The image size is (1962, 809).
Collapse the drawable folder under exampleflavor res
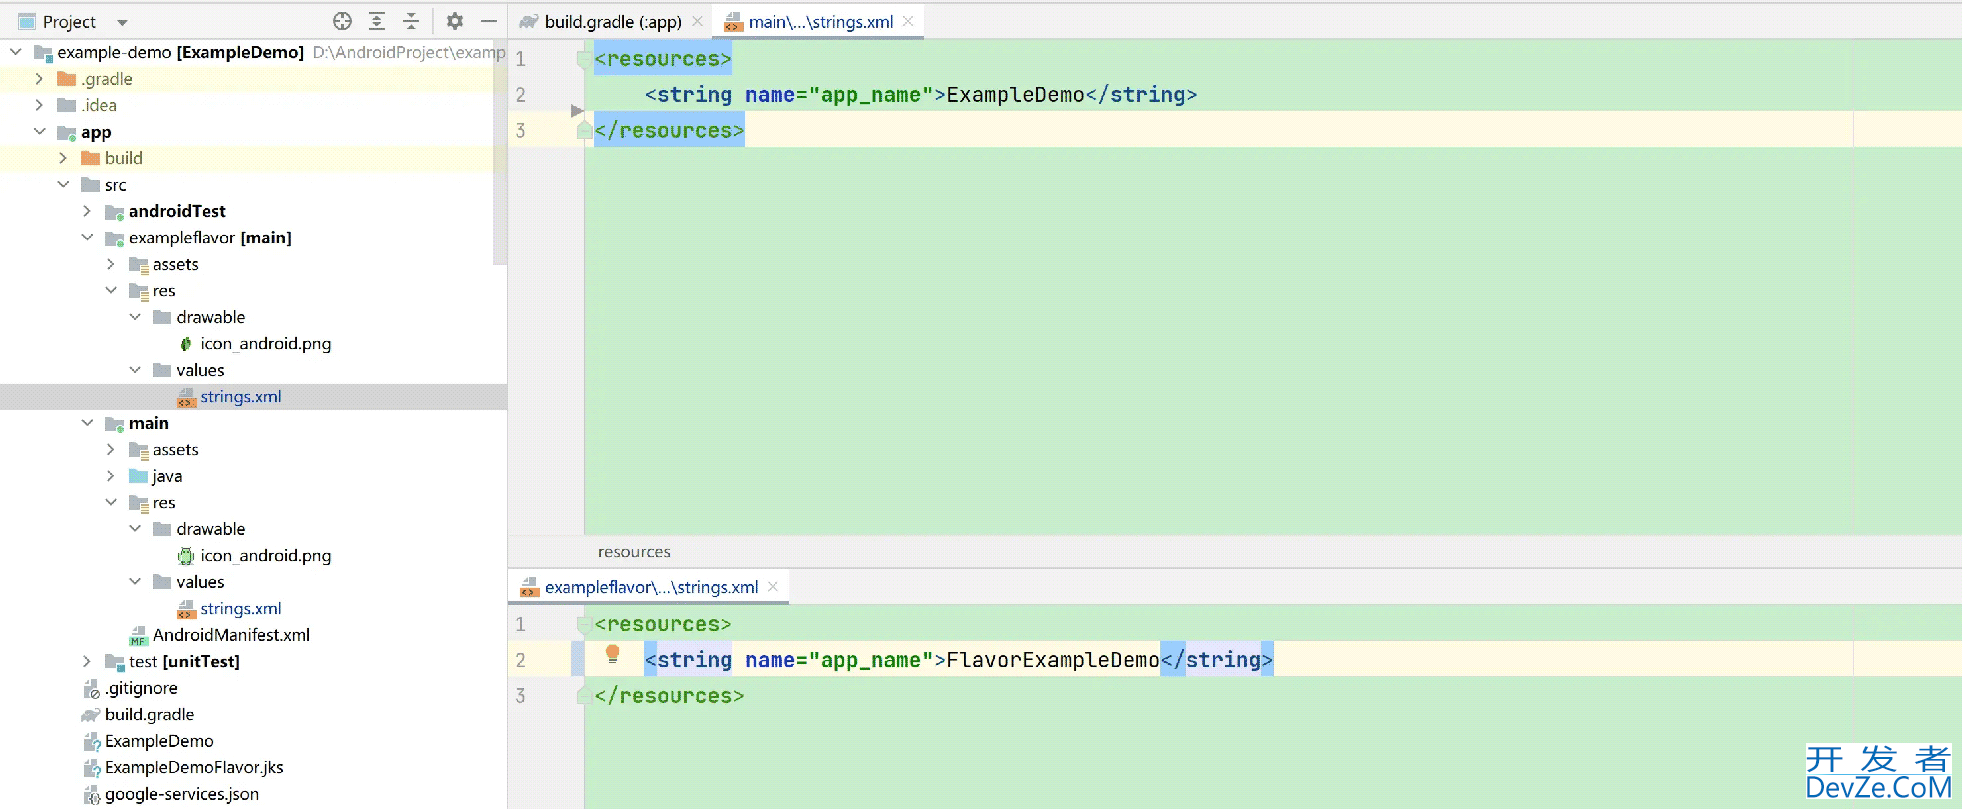[135, 317]
